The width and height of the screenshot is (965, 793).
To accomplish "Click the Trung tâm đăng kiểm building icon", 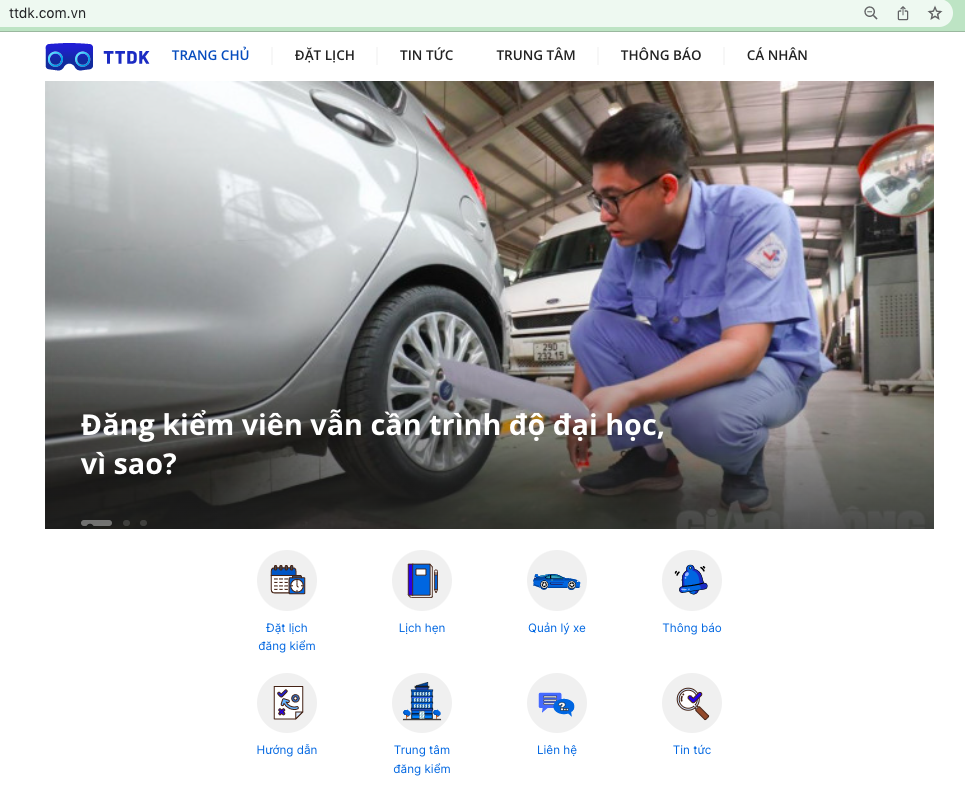I will tap(422, 702).
